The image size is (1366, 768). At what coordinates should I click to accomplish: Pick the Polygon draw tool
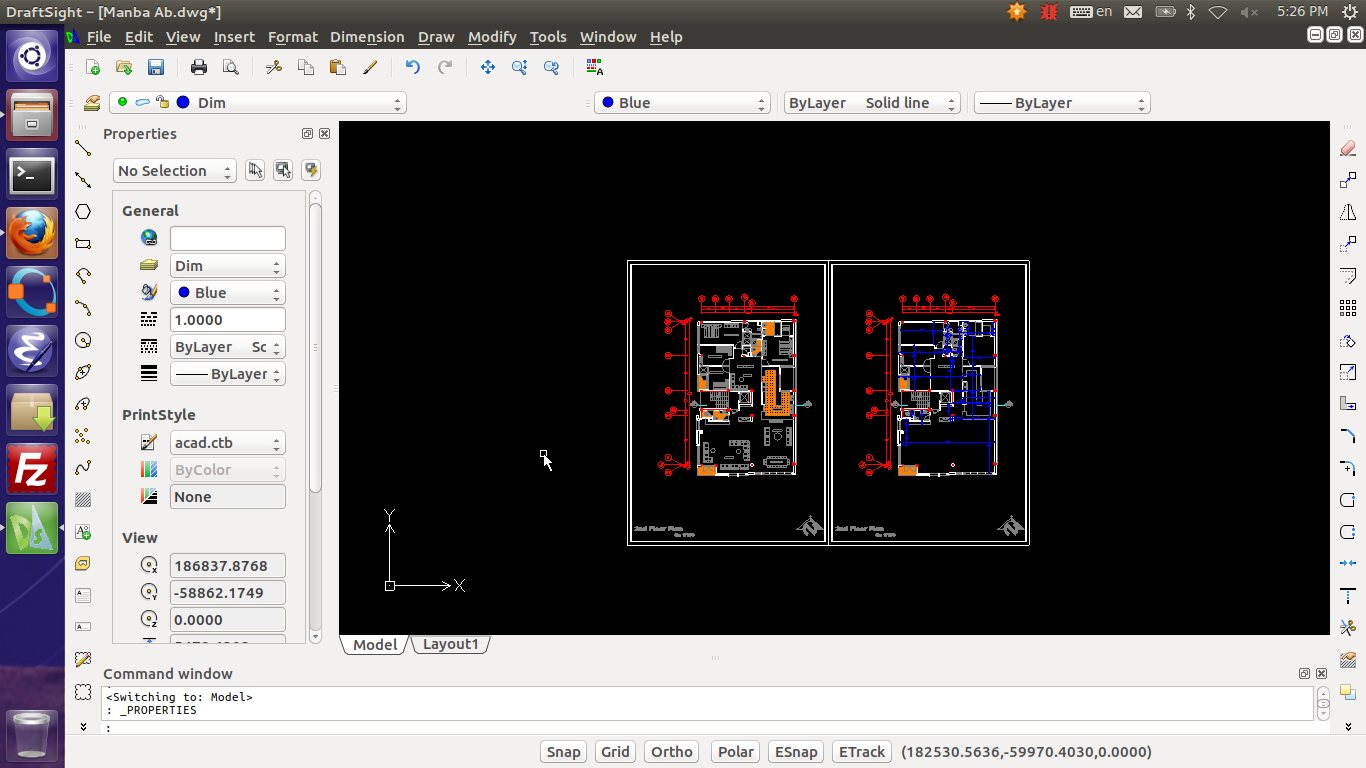(83, 212)
